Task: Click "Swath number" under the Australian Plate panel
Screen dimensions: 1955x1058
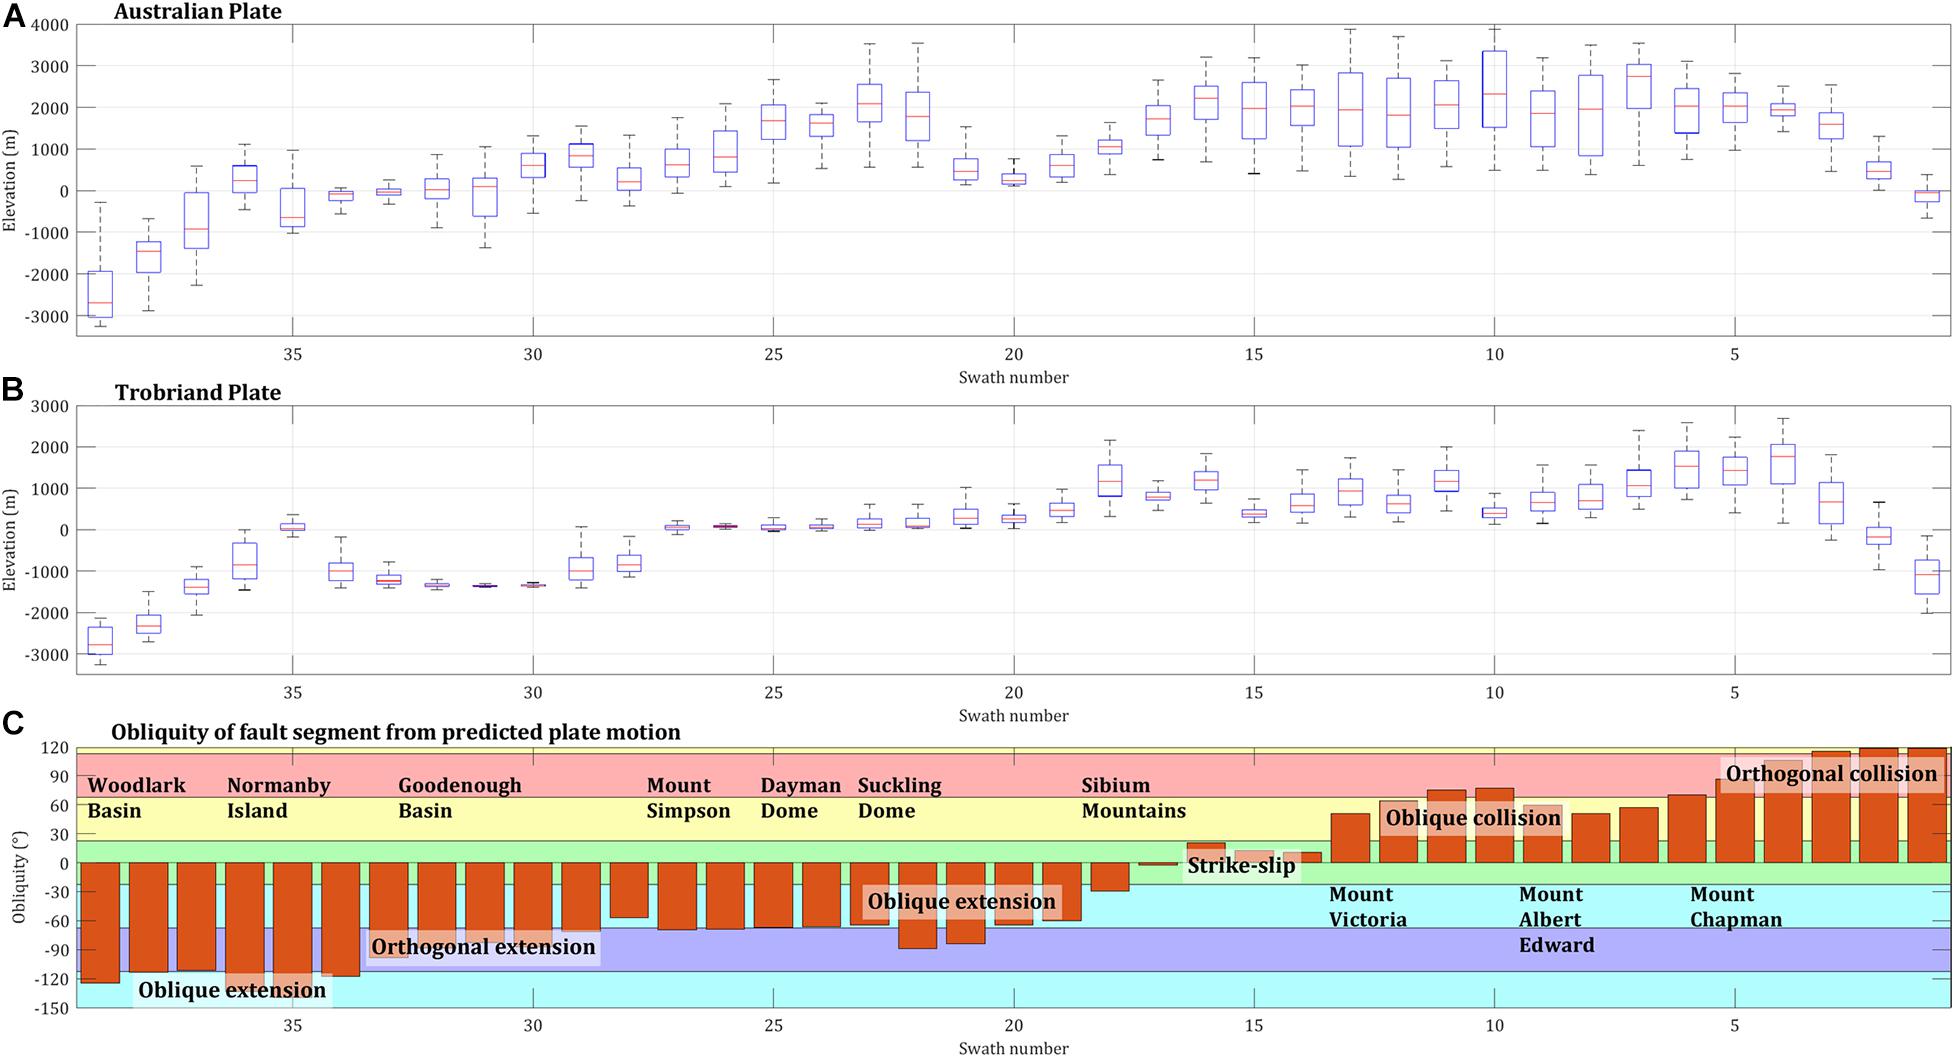Action: point(1013,377)
